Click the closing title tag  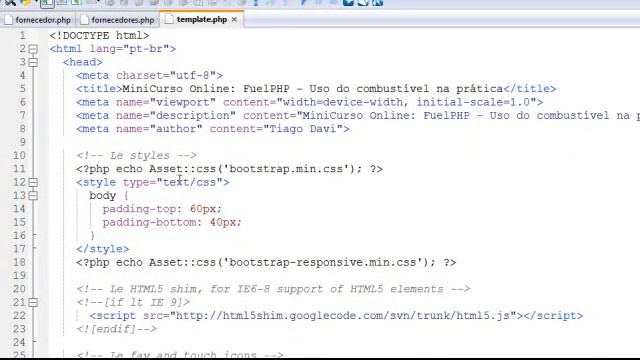point(529,89)
